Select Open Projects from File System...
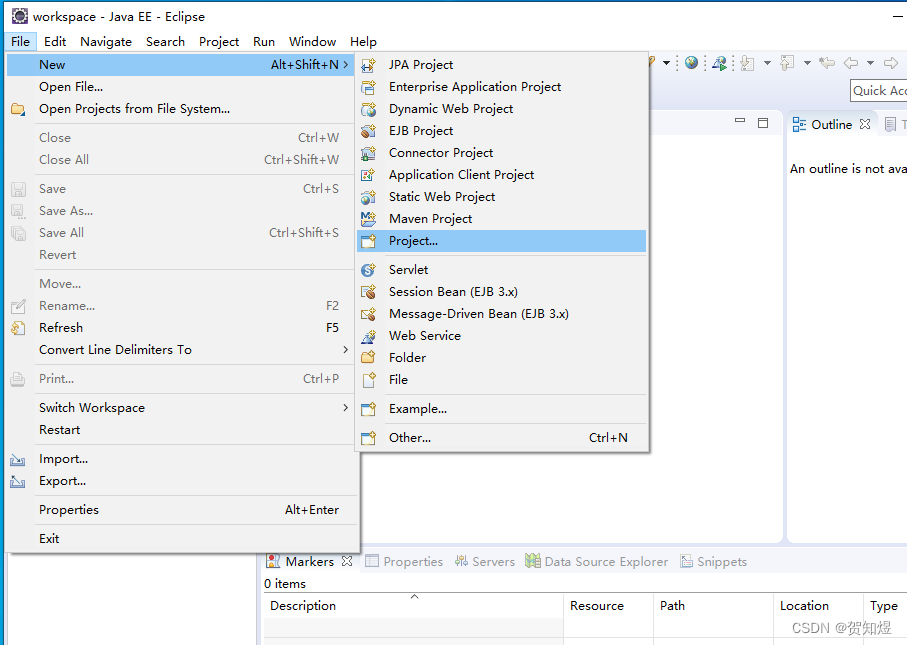Image resolution: width=907 pixels, height=645 pixels. pos(180,109)
